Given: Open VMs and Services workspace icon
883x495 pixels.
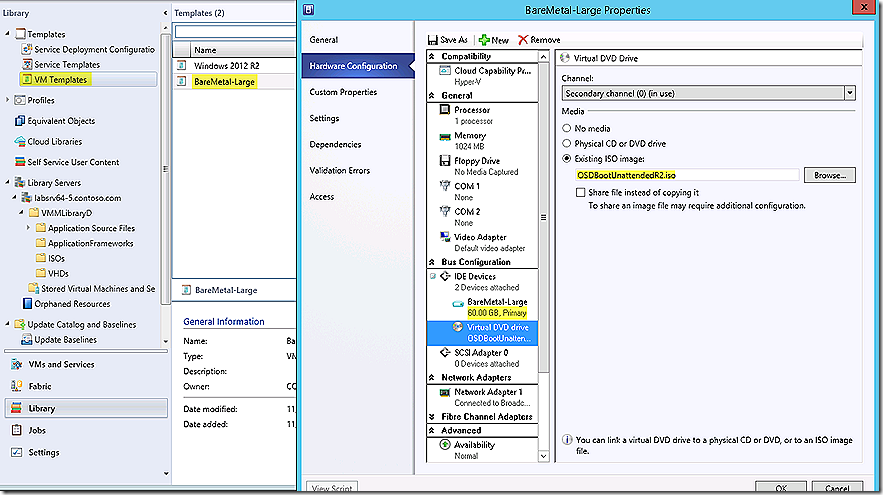Looking at the screenshot, I should tap(16, 364).
